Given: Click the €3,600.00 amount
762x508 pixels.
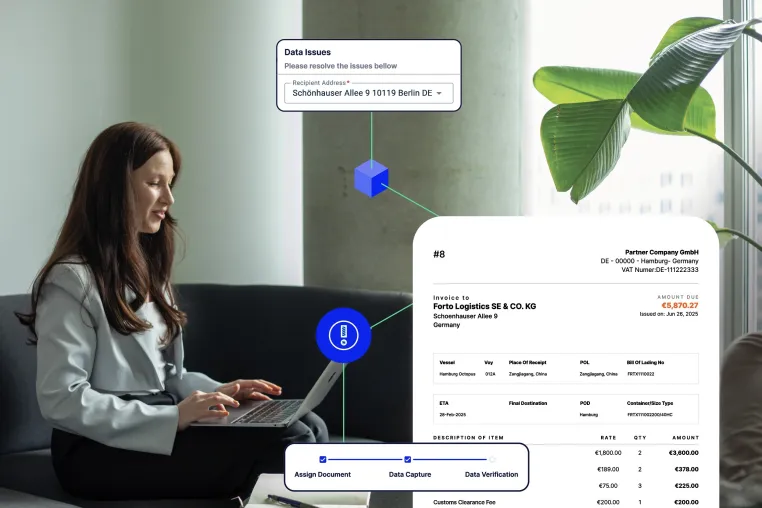Looking at the screenshot, I should pos(684,453).
